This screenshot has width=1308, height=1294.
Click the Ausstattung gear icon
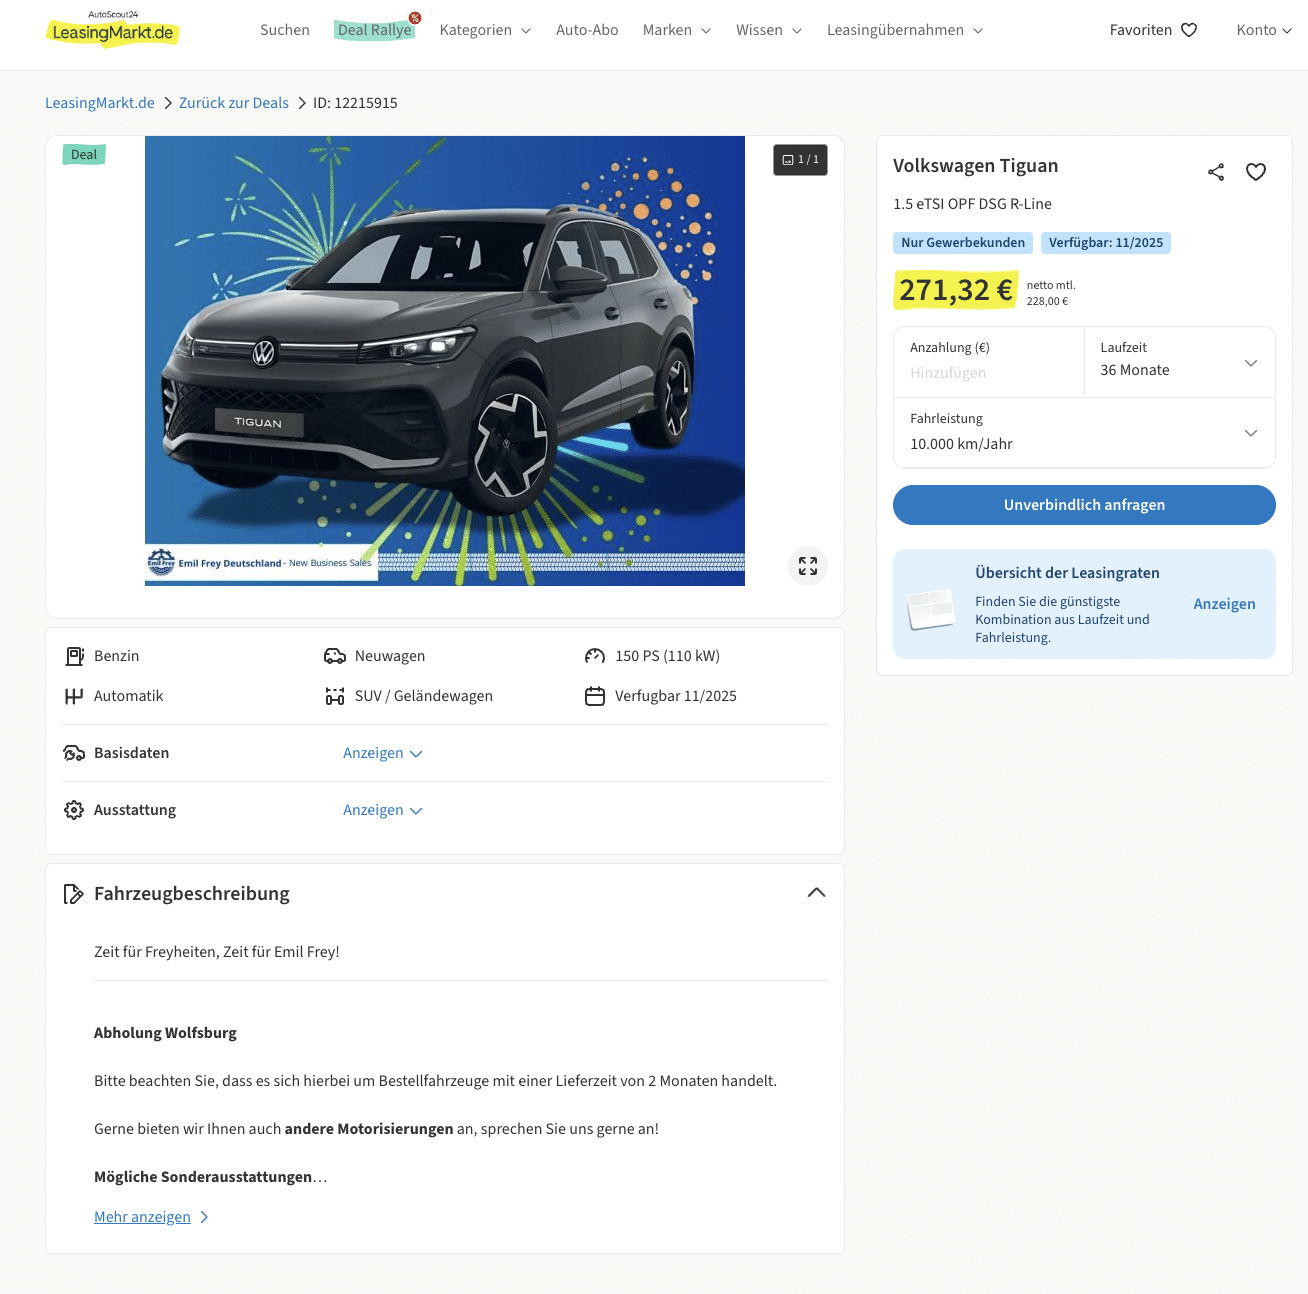[x=74, y=810]
